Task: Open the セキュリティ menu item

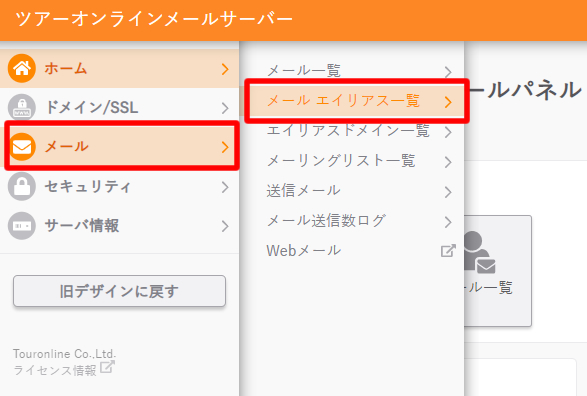Action: click(x=119, y=186)
